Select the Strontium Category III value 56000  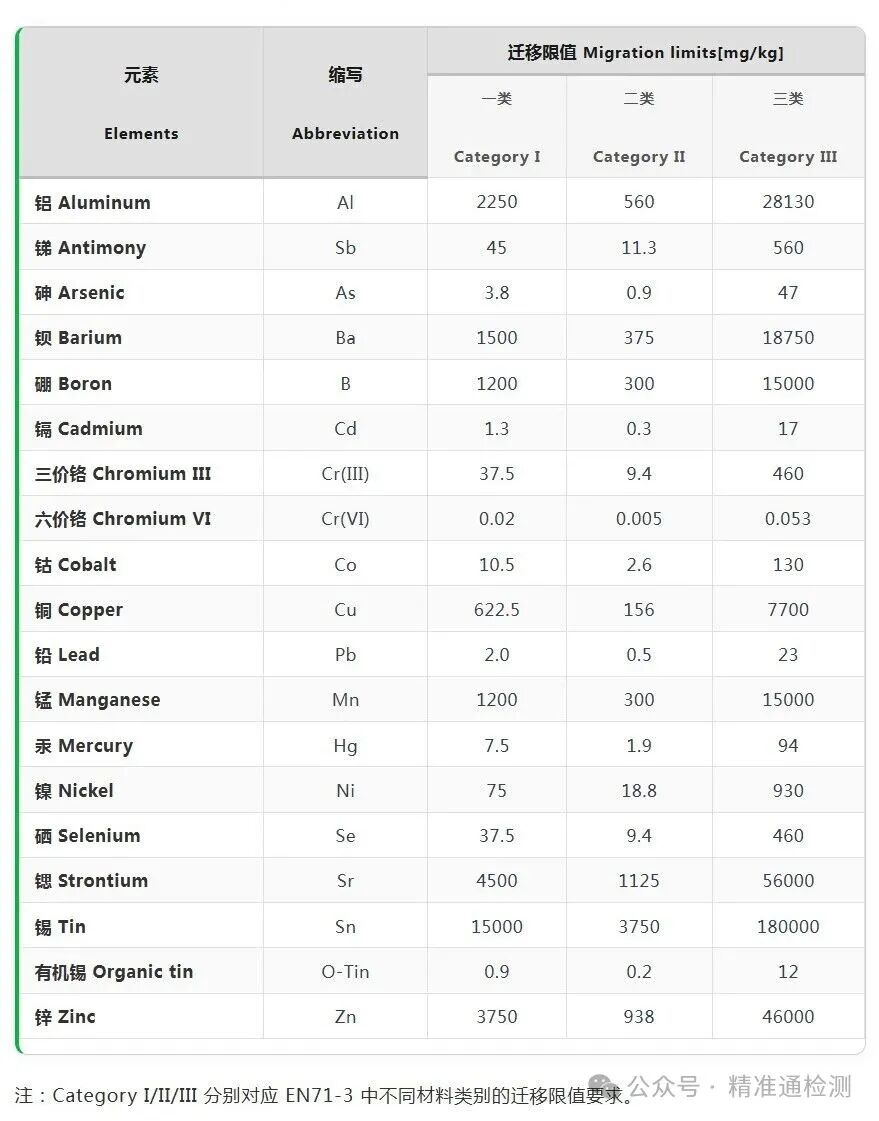click(x=788, y=880)
